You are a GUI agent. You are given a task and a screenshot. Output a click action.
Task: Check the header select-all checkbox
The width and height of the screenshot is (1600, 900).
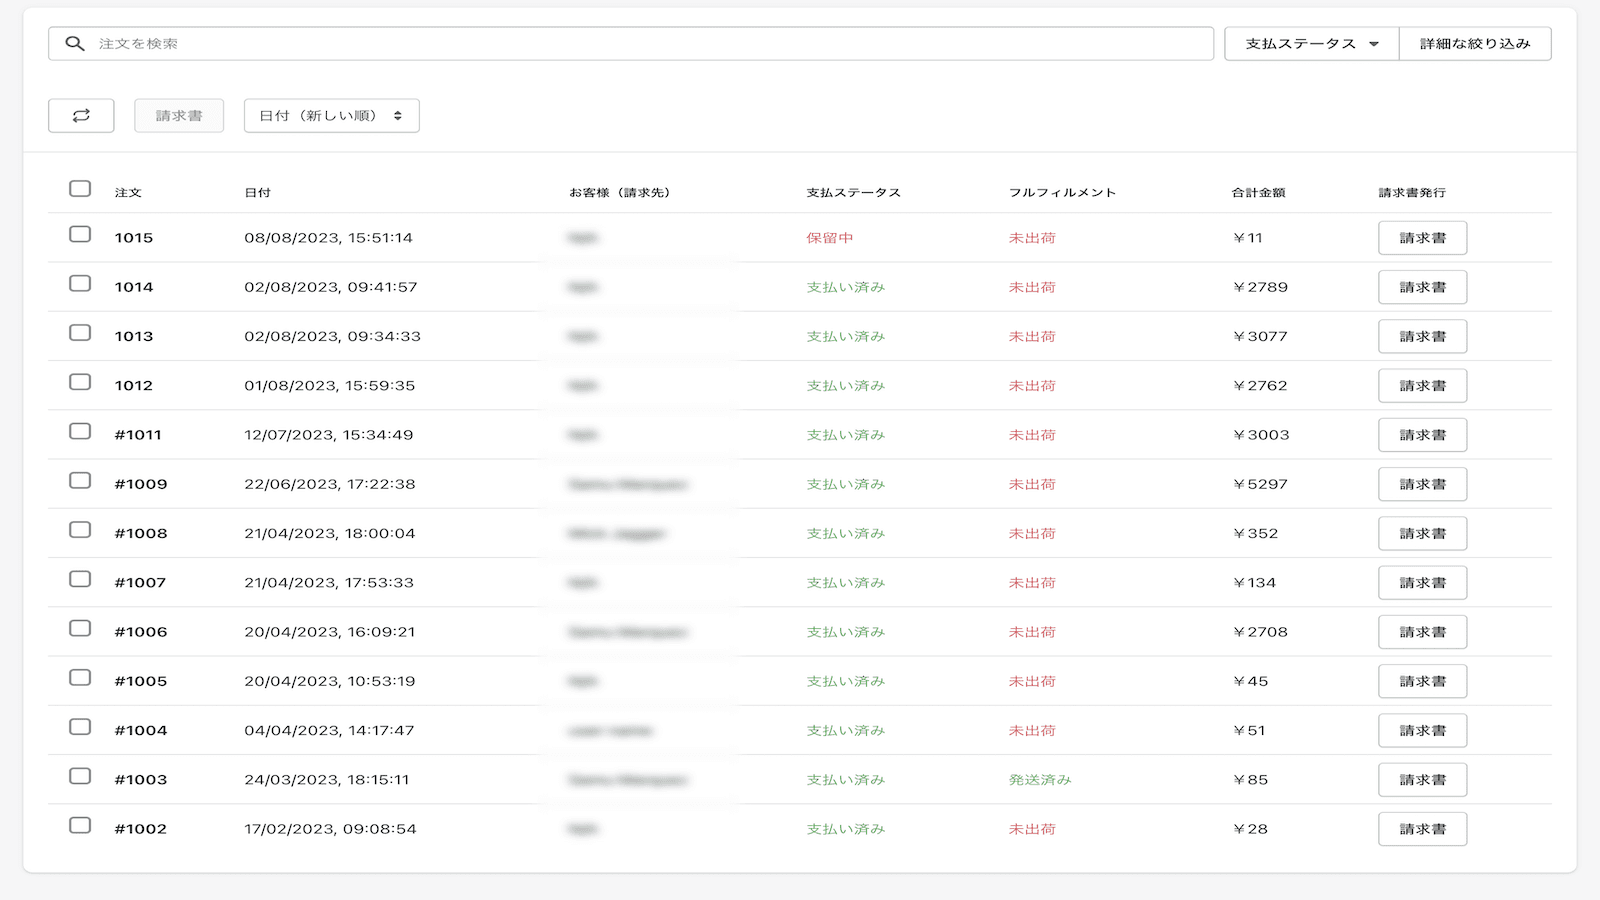tap(80, 186)
